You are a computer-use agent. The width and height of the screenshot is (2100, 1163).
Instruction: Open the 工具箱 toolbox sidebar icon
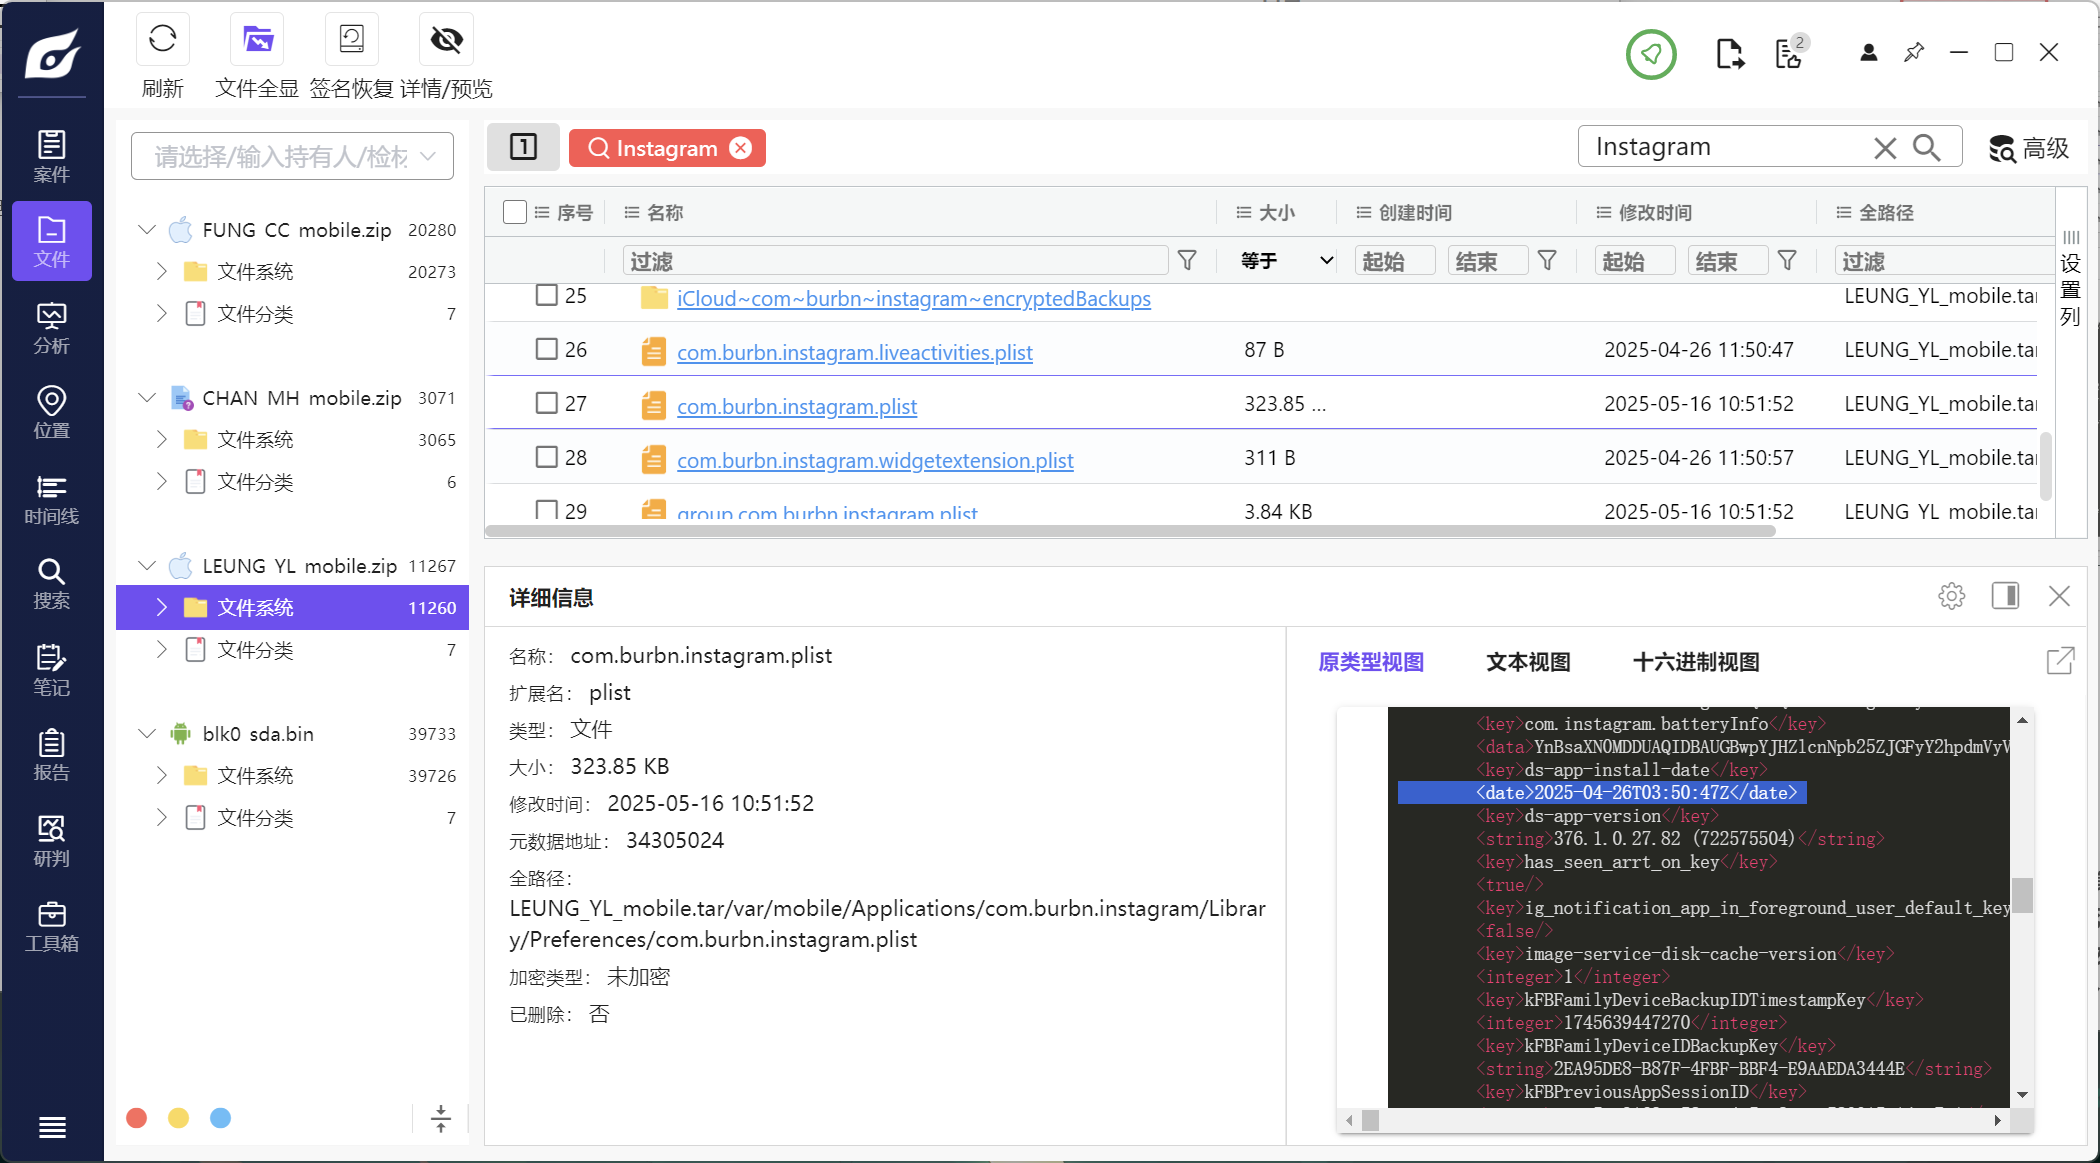[x=51, y=926]
